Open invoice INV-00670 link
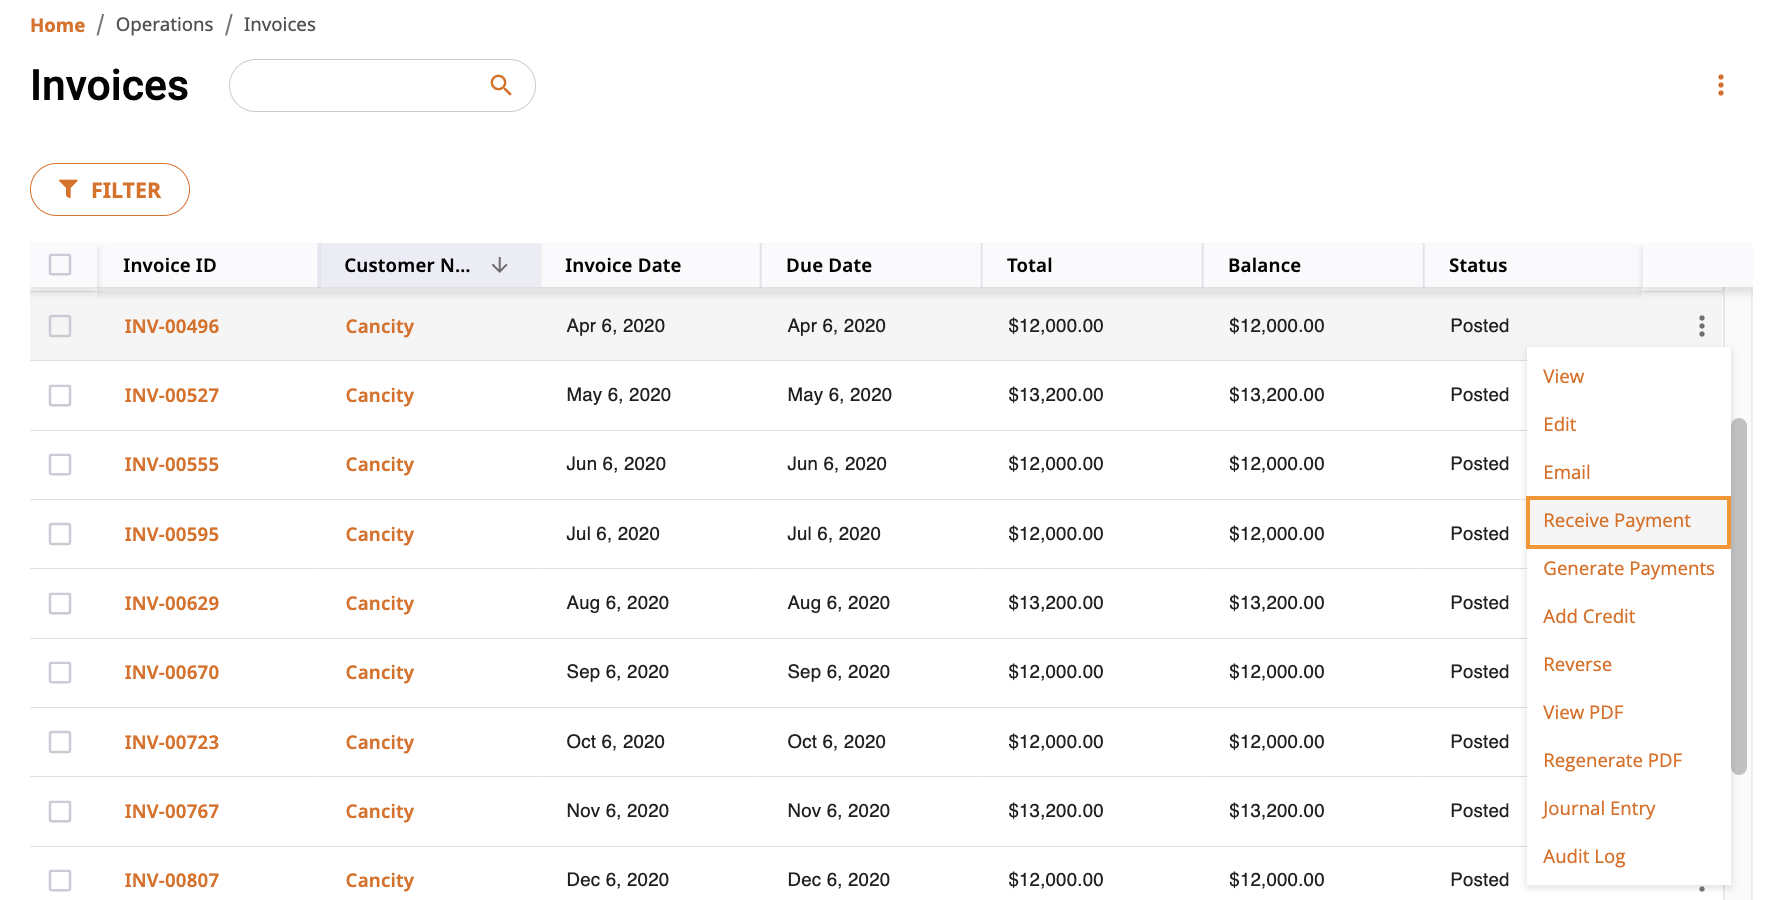Image resolution: width=1768 pixels, height=900 pixels. pyautogui.click(x=171, y=672)
